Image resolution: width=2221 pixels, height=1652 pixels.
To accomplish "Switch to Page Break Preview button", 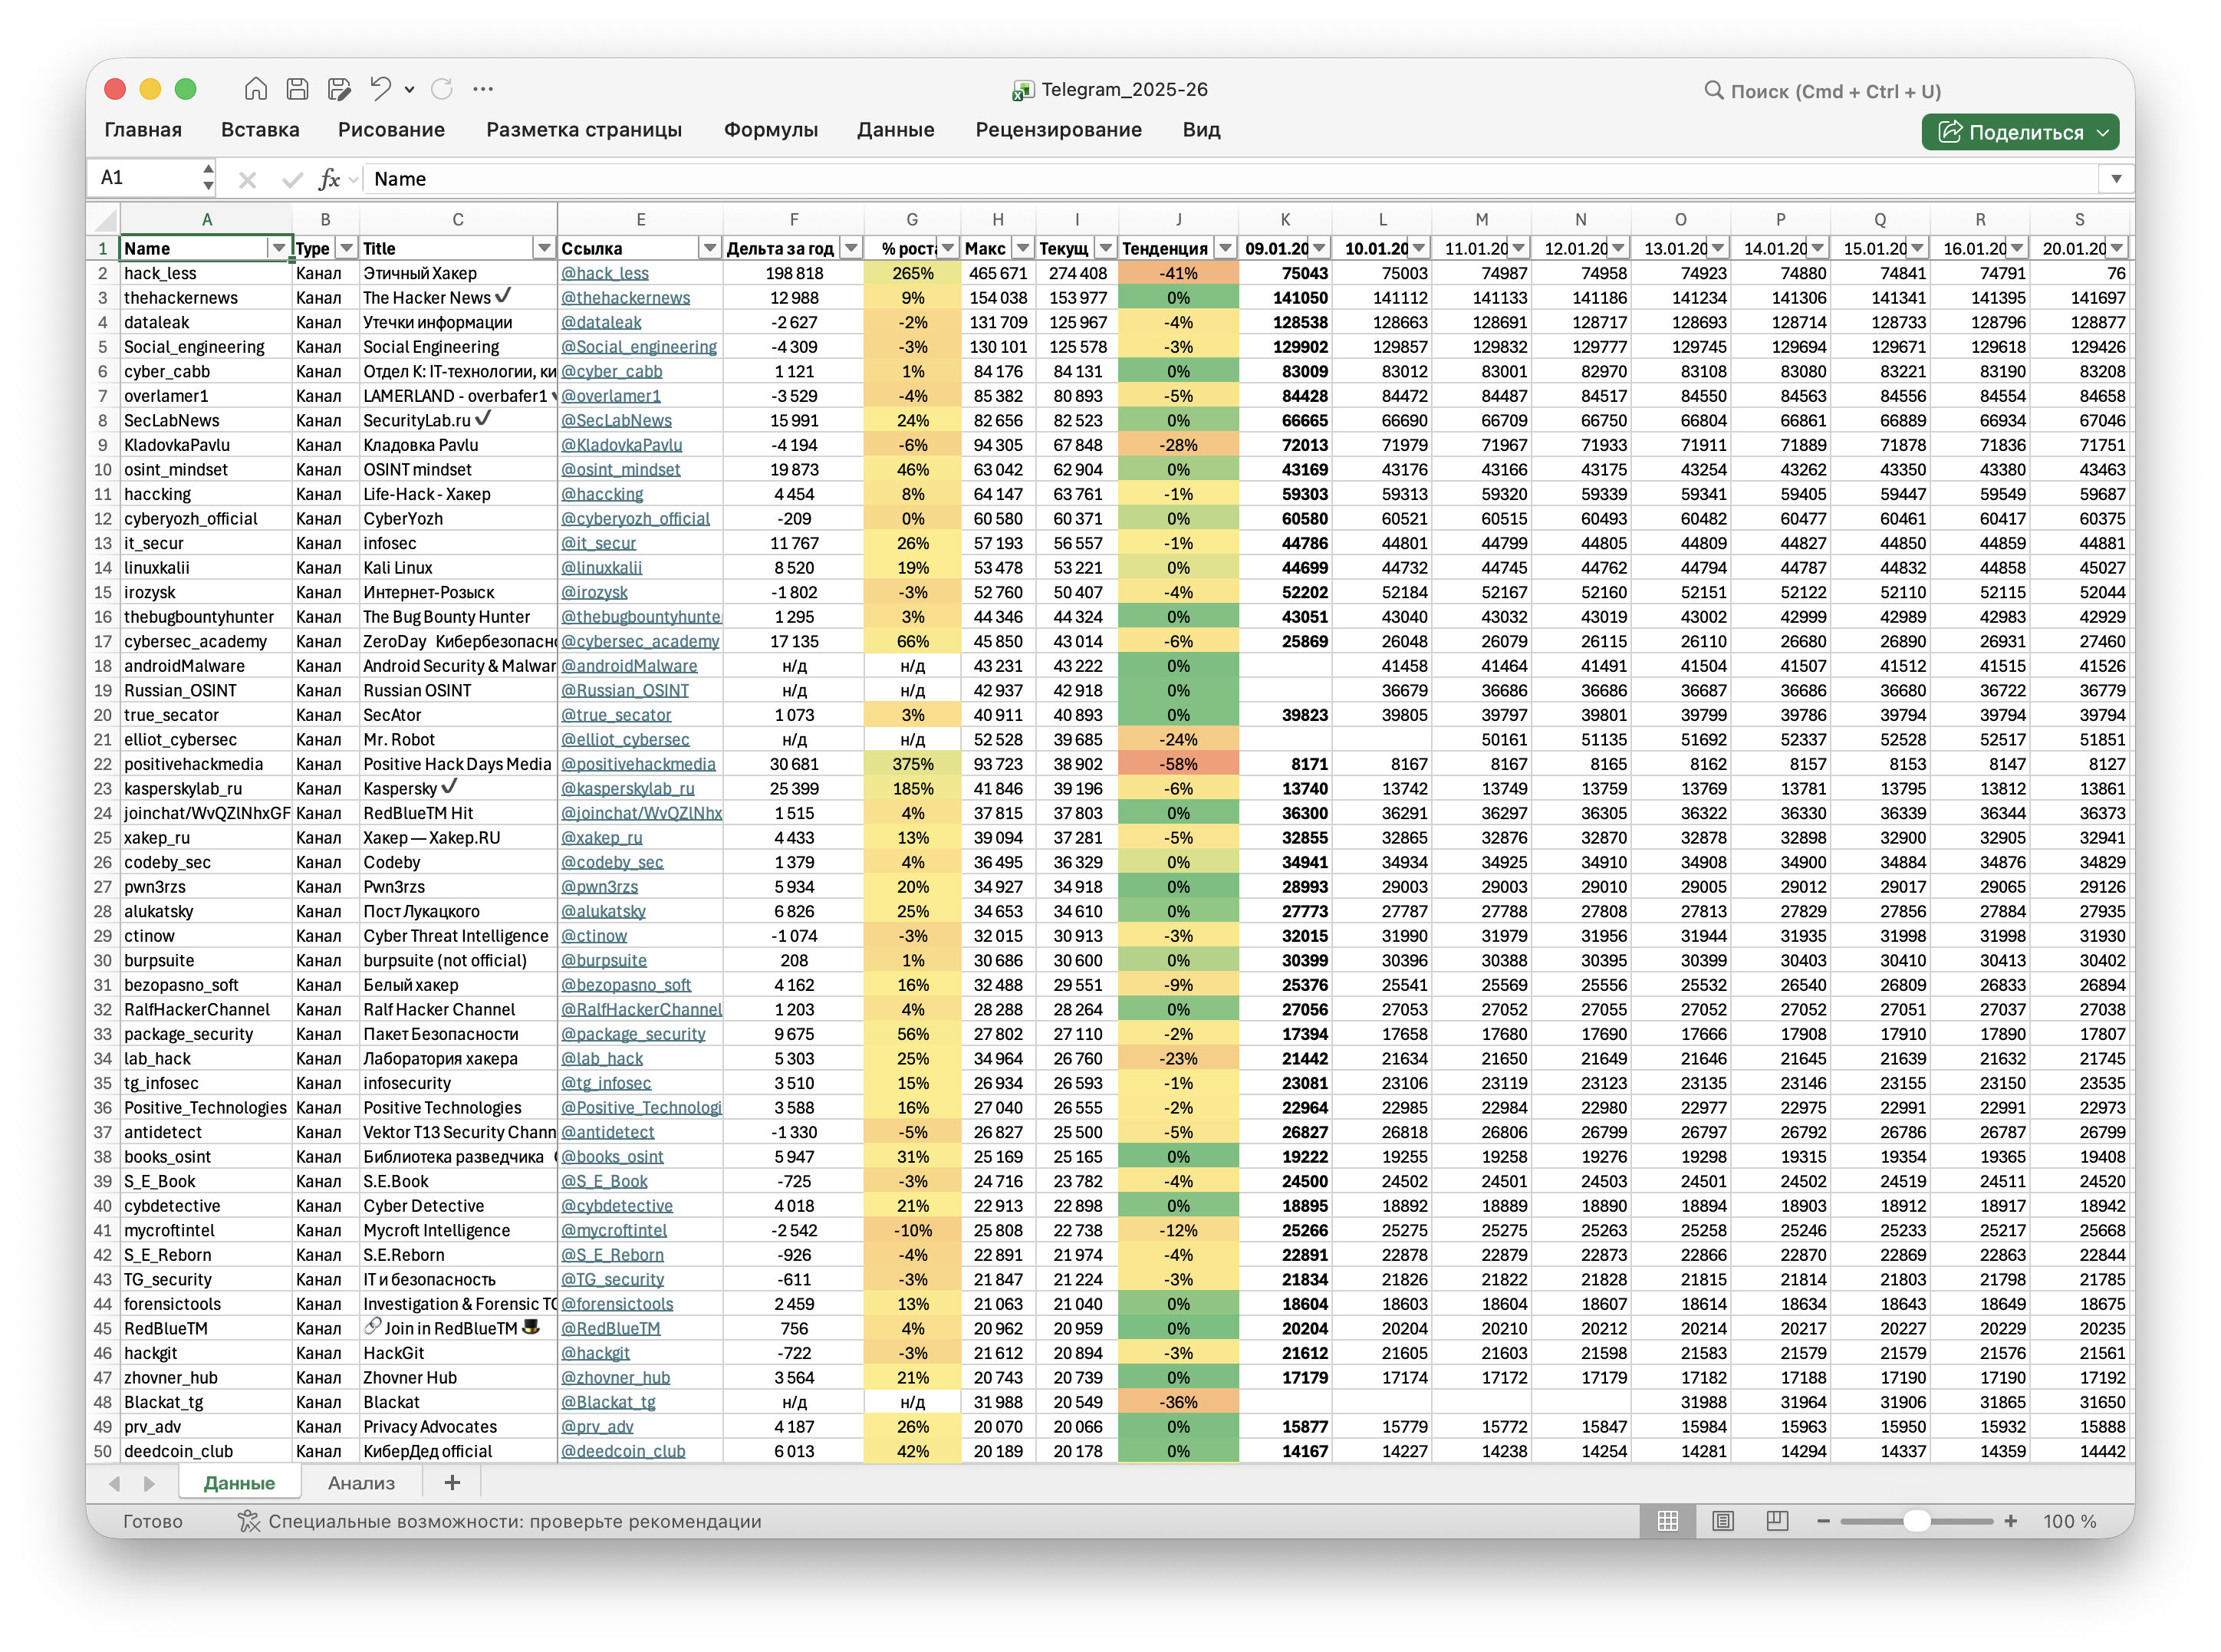I will pos(1777,1521).
